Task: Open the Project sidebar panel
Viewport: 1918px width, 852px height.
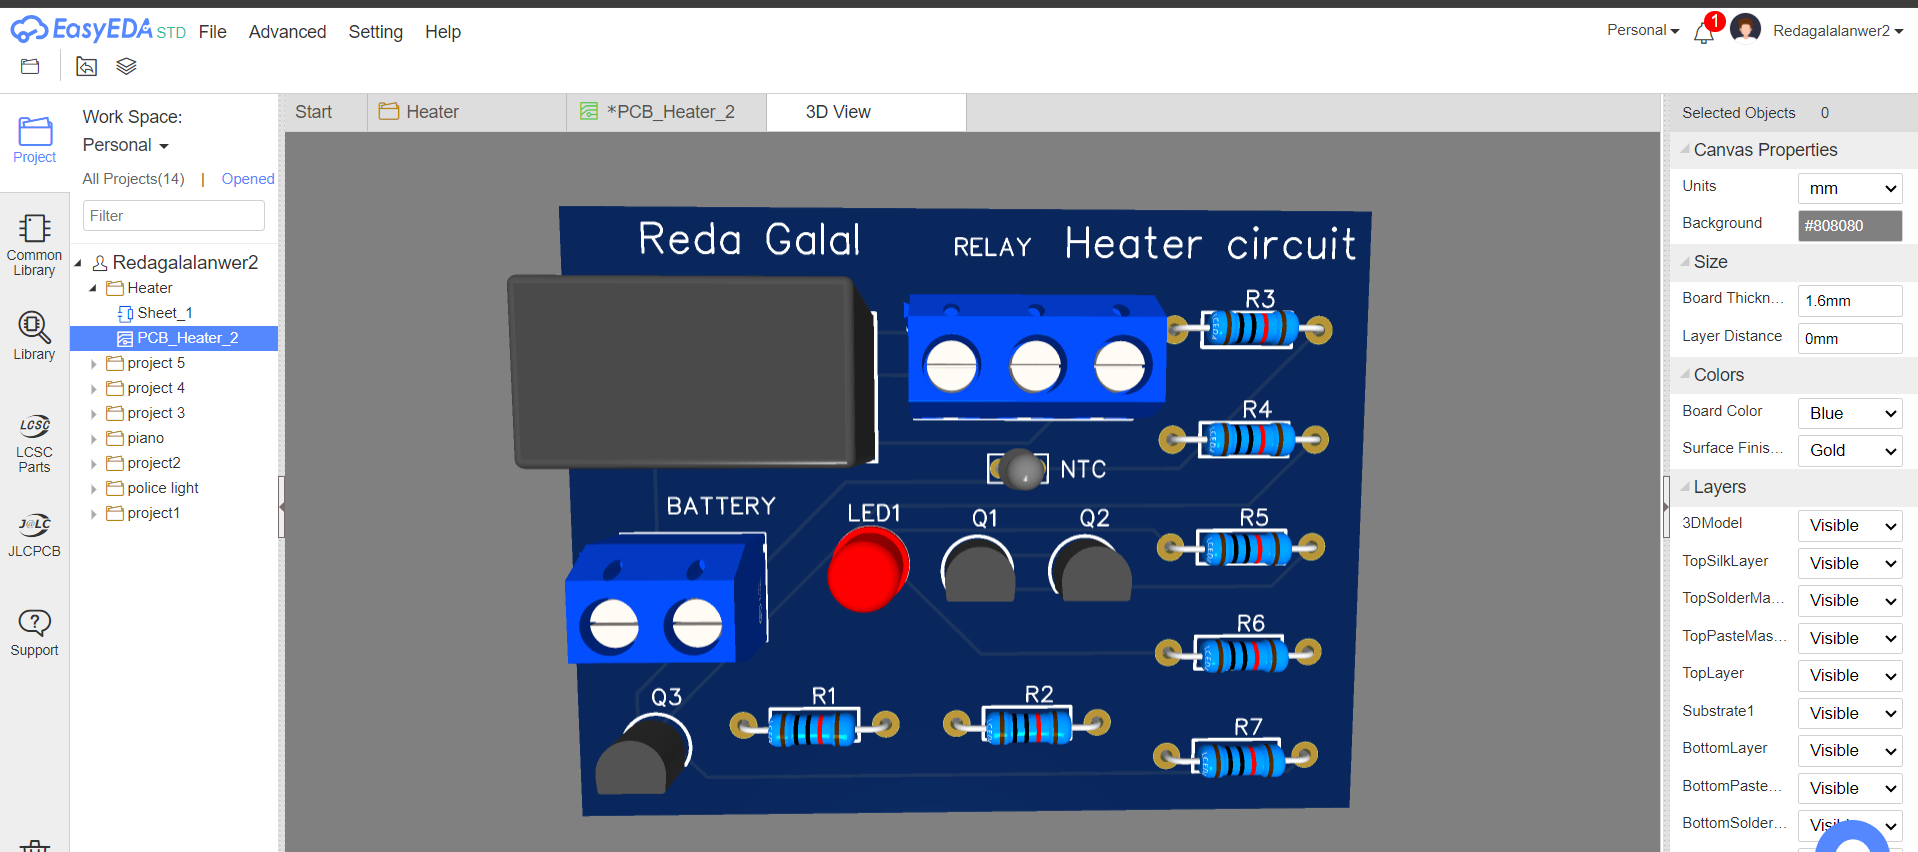Action: pos(35,140)
